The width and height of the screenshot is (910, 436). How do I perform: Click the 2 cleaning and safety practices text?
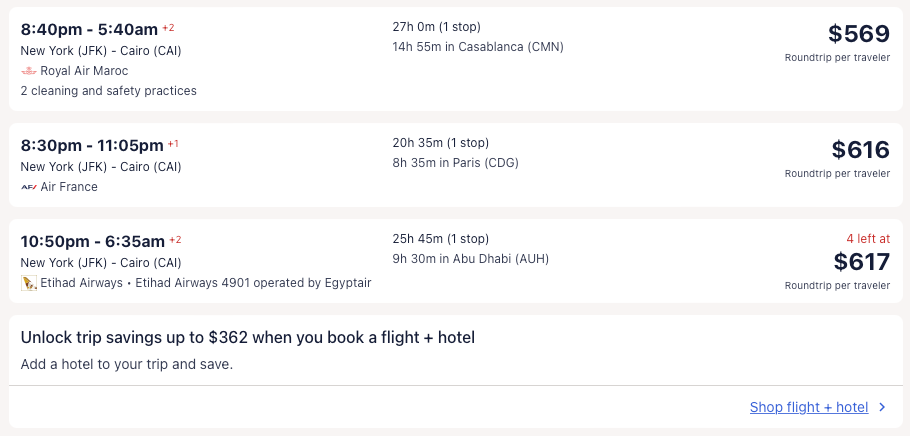[108, 91]
